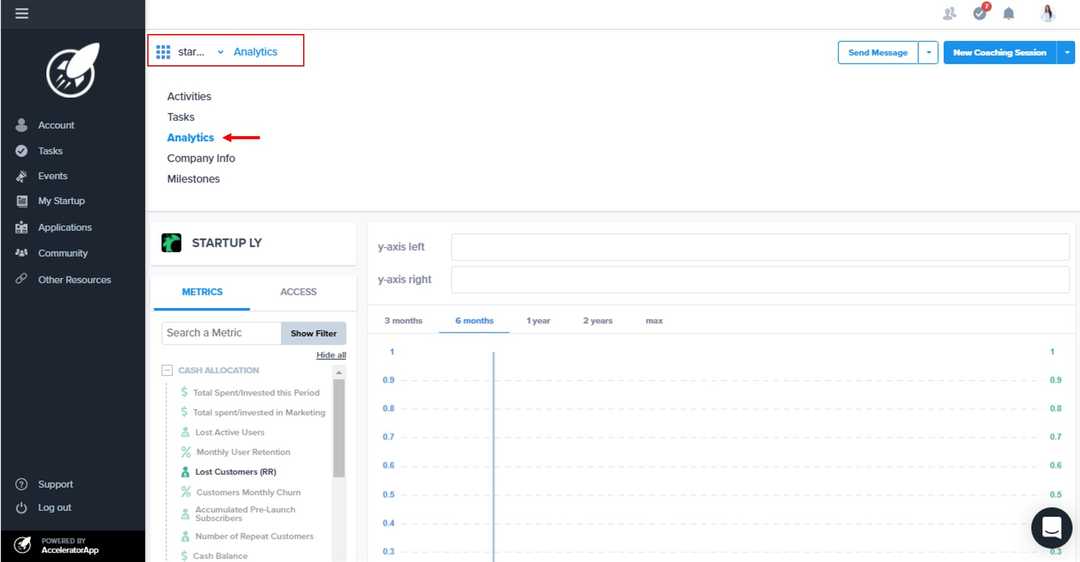Open the user avatar menu
The image size is (1080, 562).
pos(1048,13)
